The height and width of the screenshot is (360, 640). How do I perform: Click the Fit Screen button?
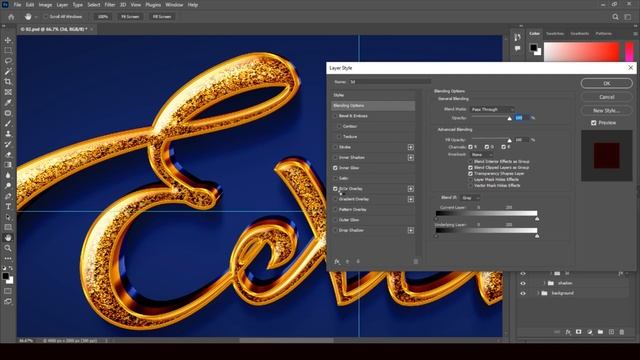[x=130, y=17]
